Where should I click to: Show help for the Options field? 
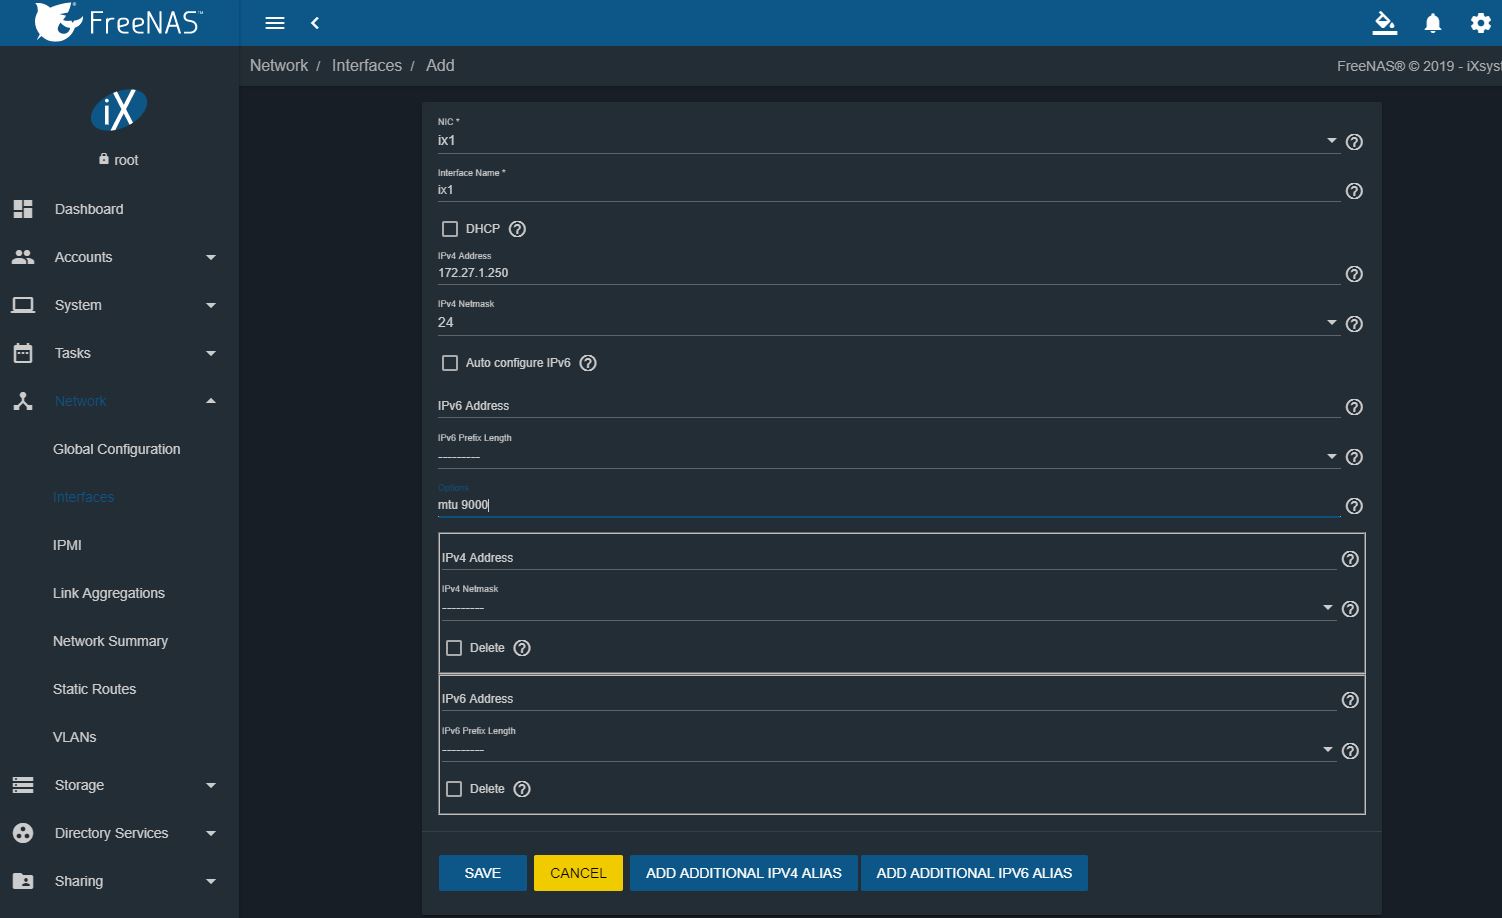coord(1354,506)
